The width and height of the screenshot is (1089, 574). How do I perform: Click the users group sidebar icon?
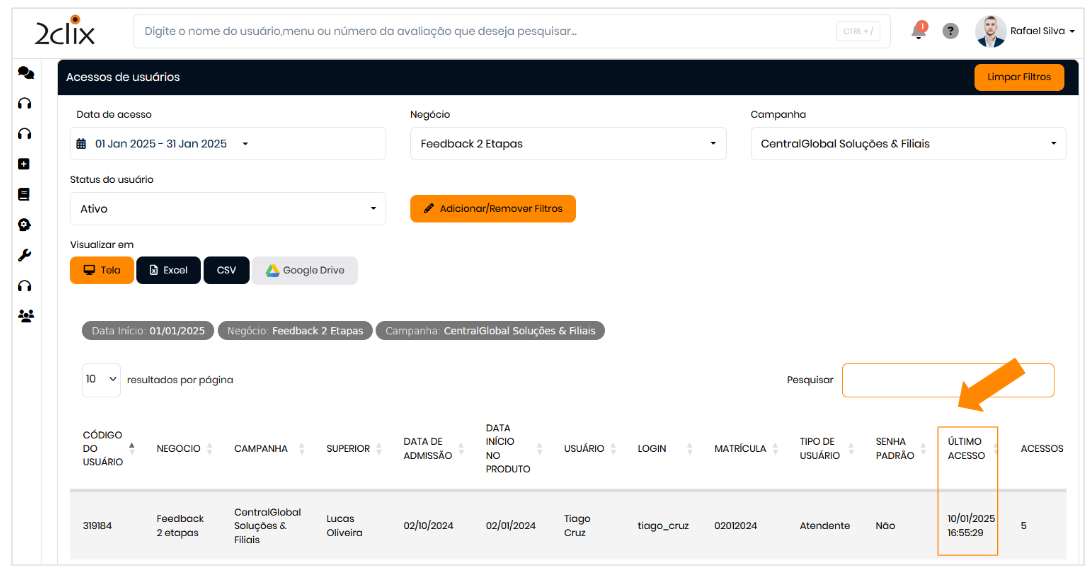click(x=25, y=316)
